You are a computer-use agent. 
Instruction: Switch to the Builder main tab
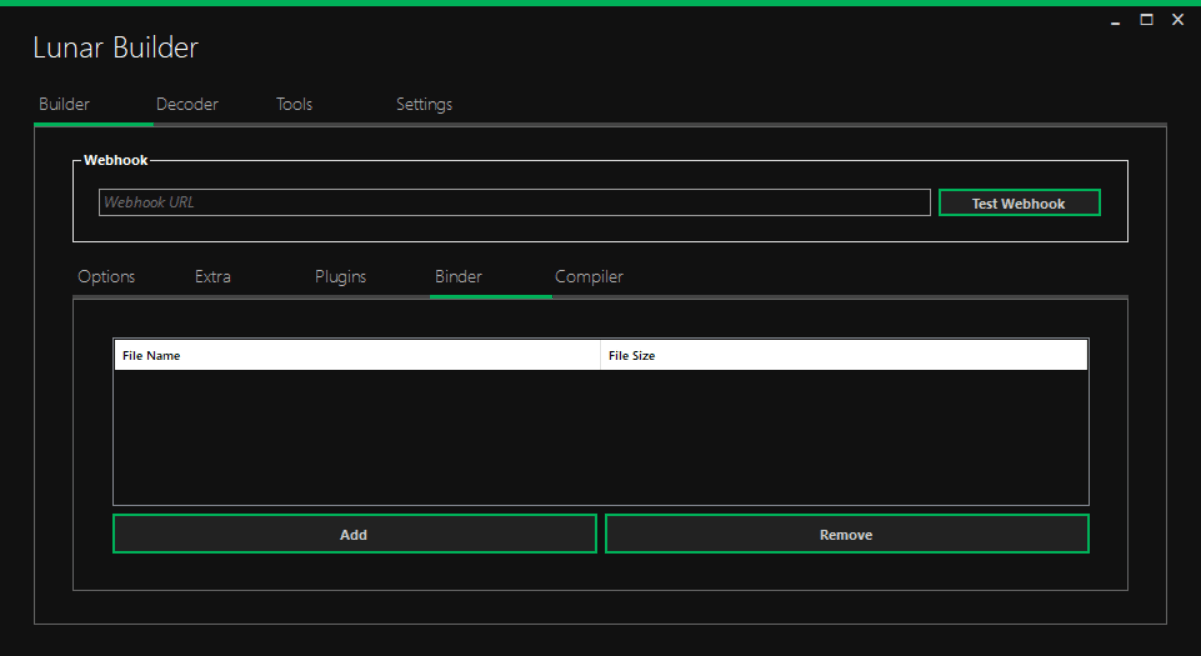(x=64, y=104)
